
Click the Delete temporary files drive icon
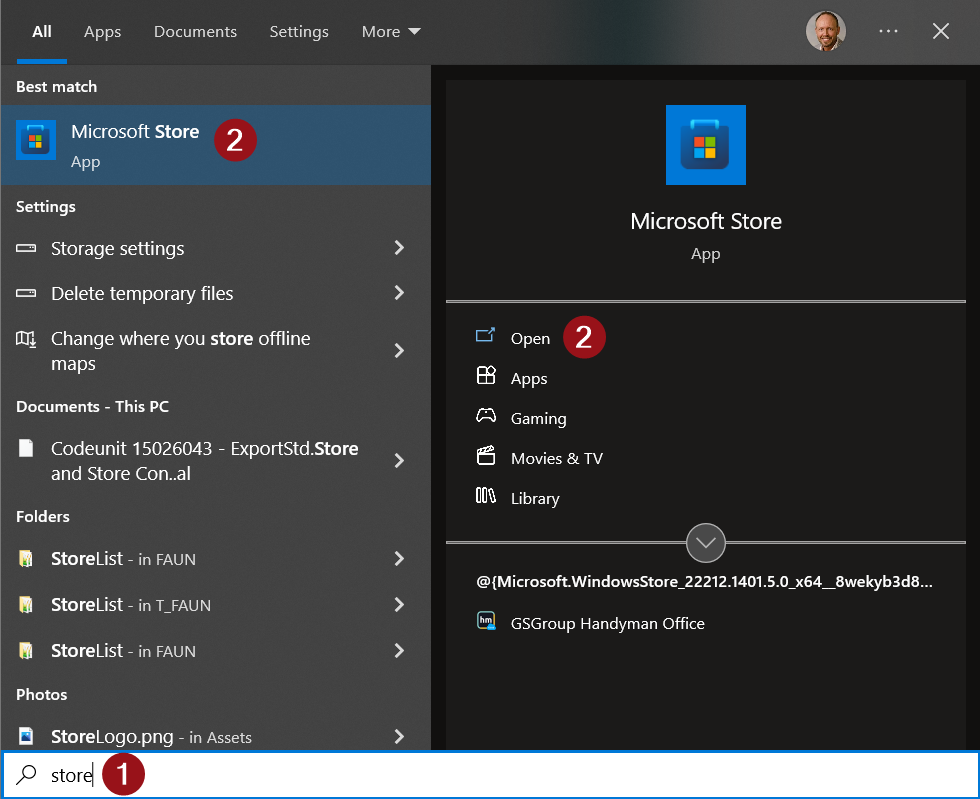click(x=26, y=293)
